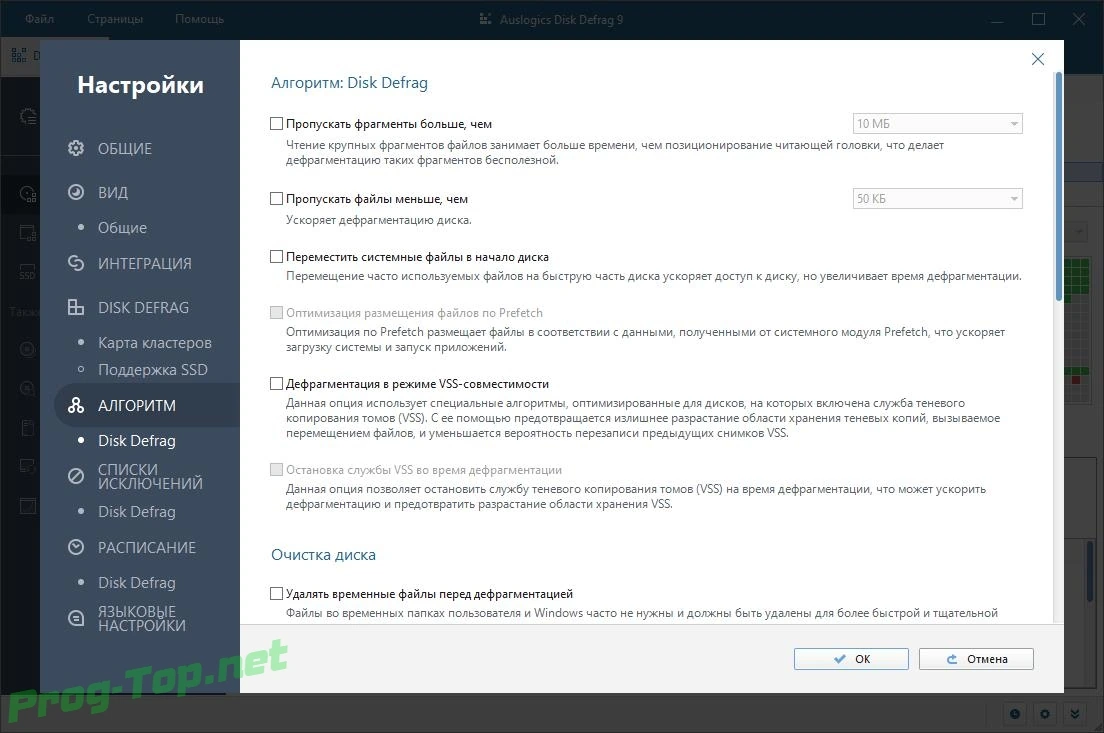This screenshot has width=1104, height=733.
Task: Click the РАСПИСАНИЕ clock icon
Action: coord(76,547)
